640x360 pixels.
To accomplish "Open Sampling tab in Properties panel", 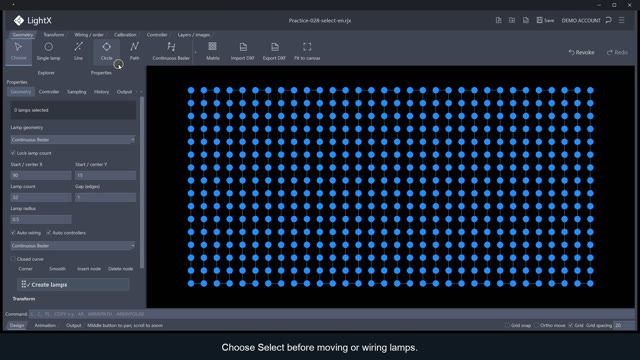I will (x=76, y=92).
